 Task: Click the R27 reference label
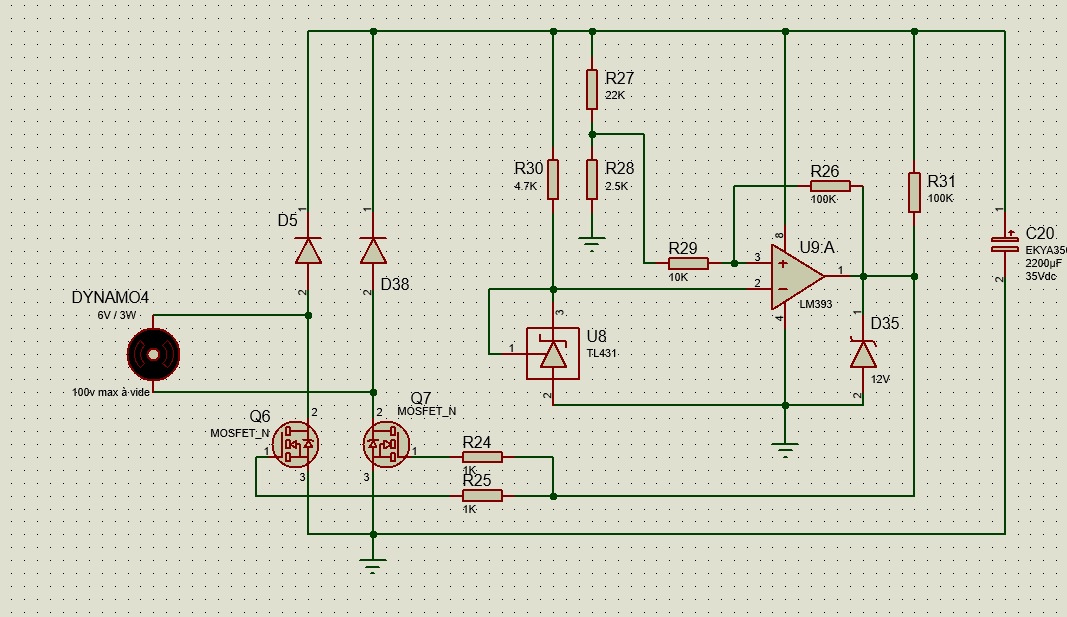(x=619, y=78)
